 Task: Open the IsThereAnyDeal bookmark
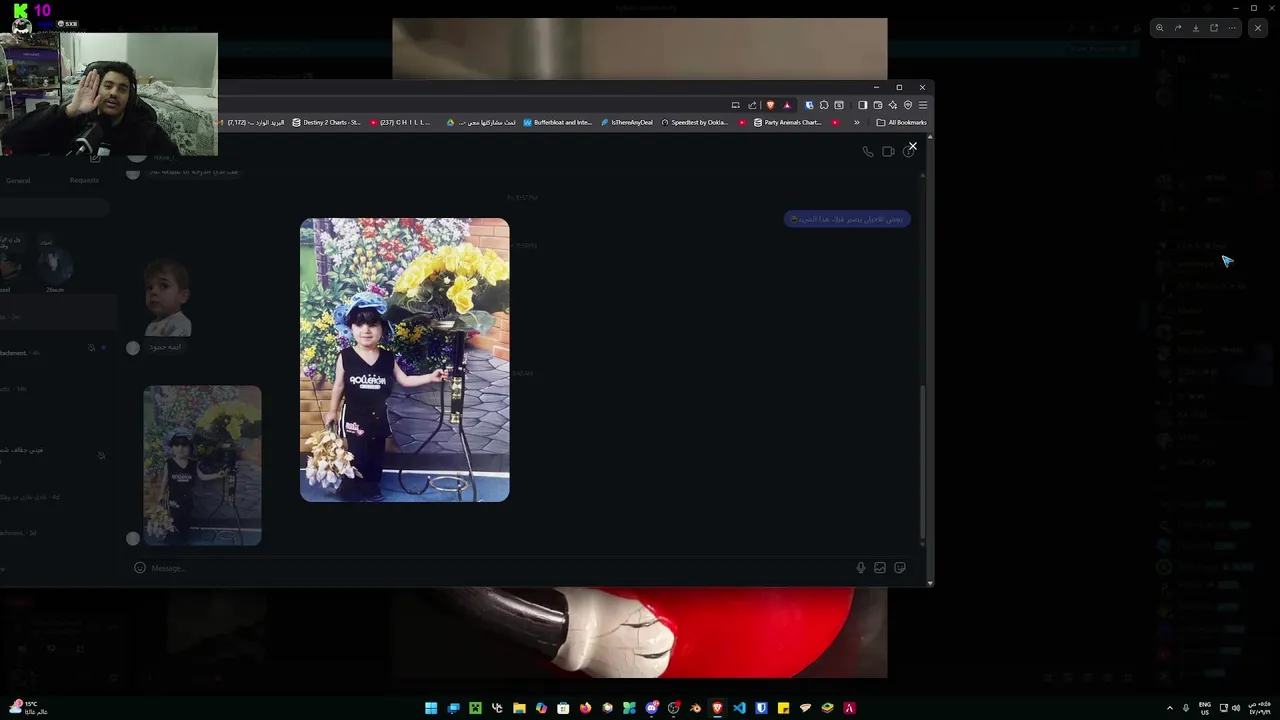(627, 122)
